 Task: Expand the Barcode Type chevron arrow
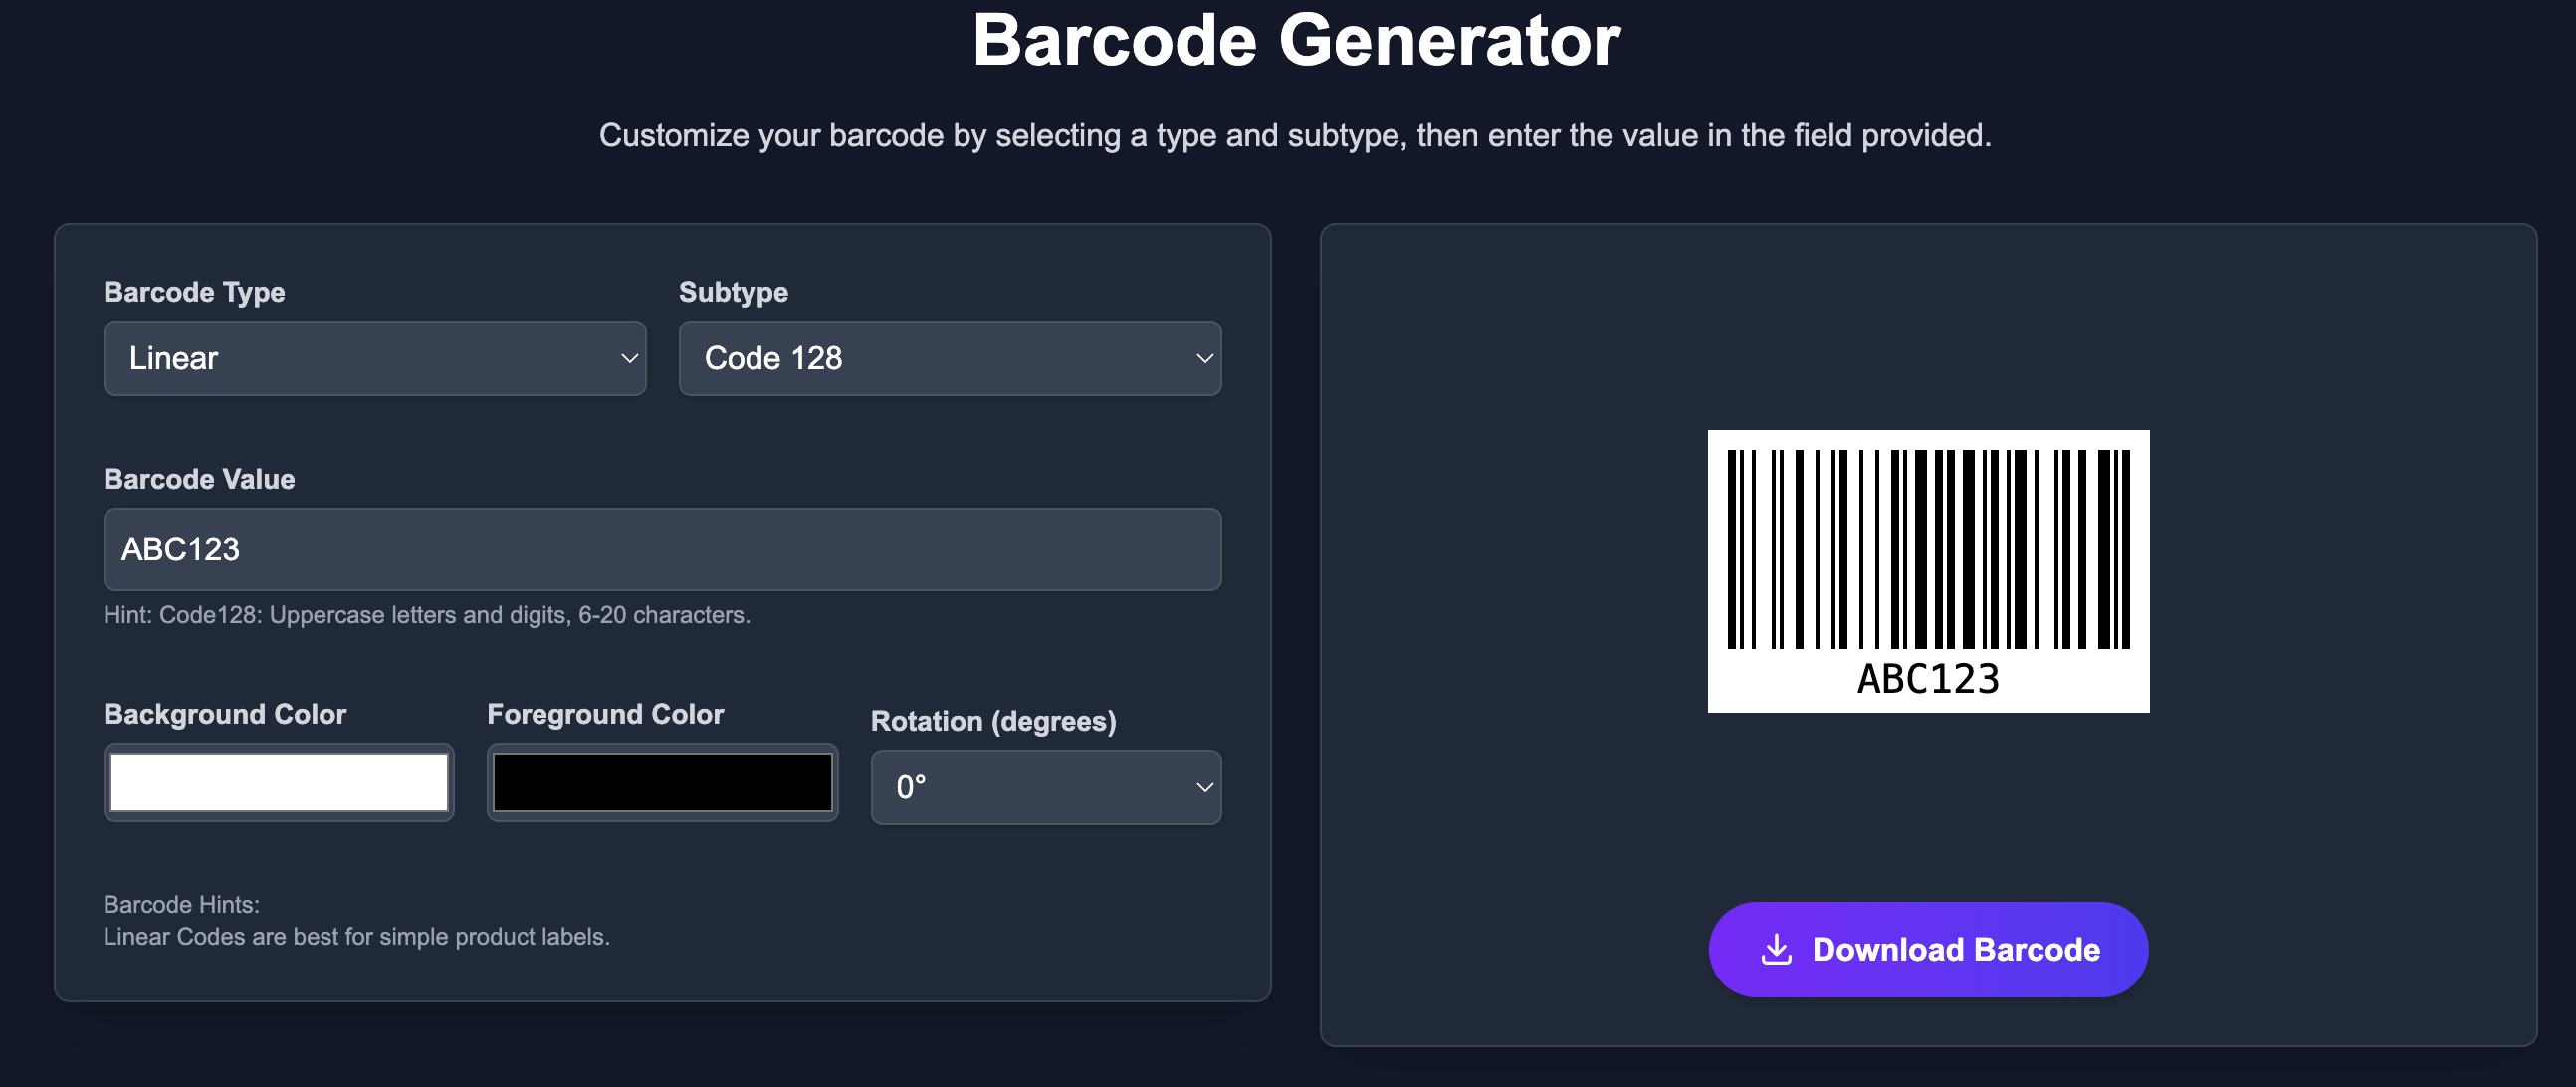point(628,358)
